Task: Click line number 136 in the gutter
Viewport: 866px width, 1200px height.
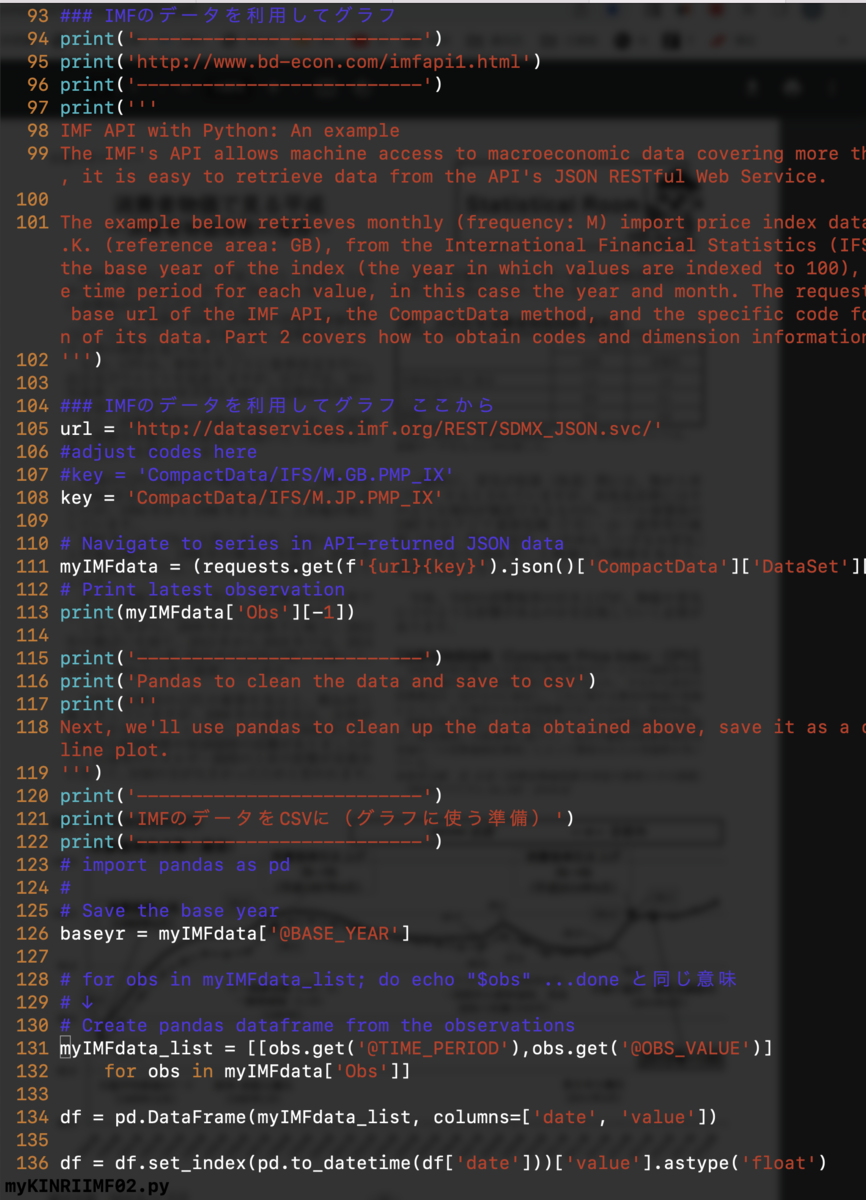Action: [32, 1163]
